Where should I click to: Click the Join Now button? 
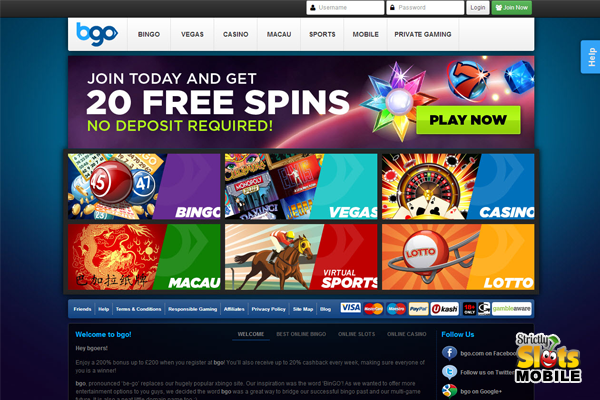[x=512, y=8]
